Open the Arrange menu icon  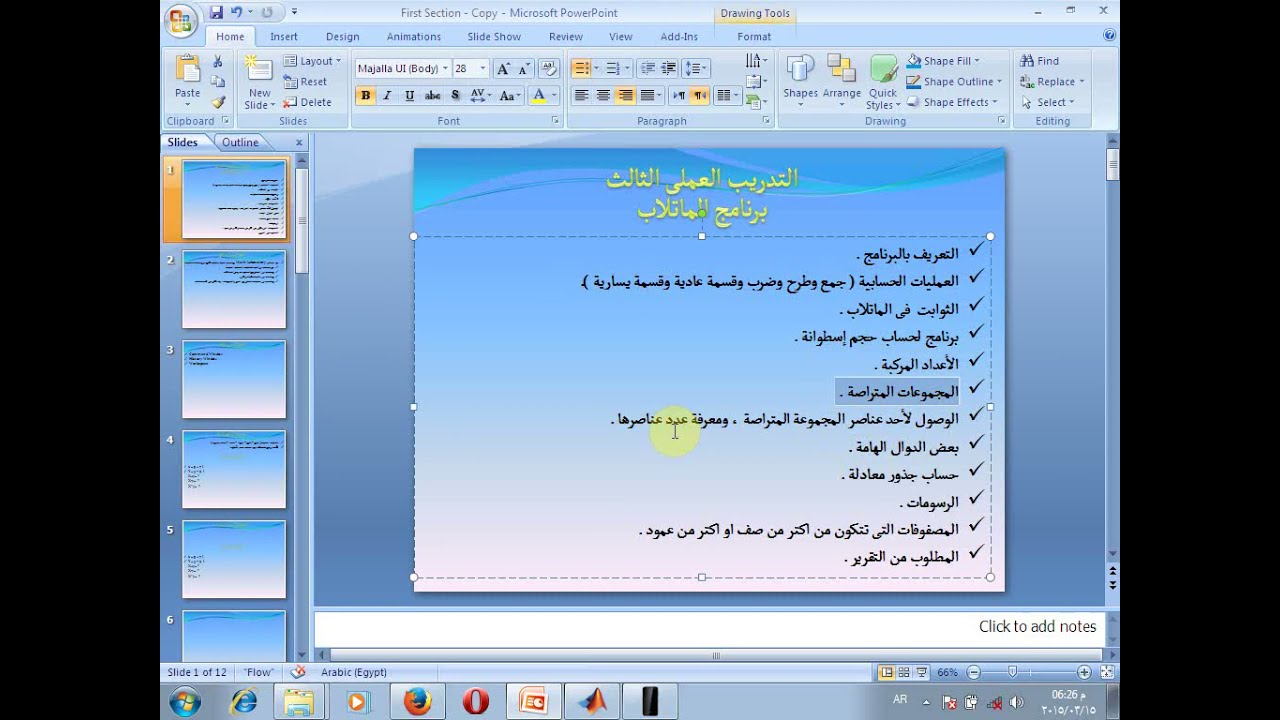tap(841, 70)
